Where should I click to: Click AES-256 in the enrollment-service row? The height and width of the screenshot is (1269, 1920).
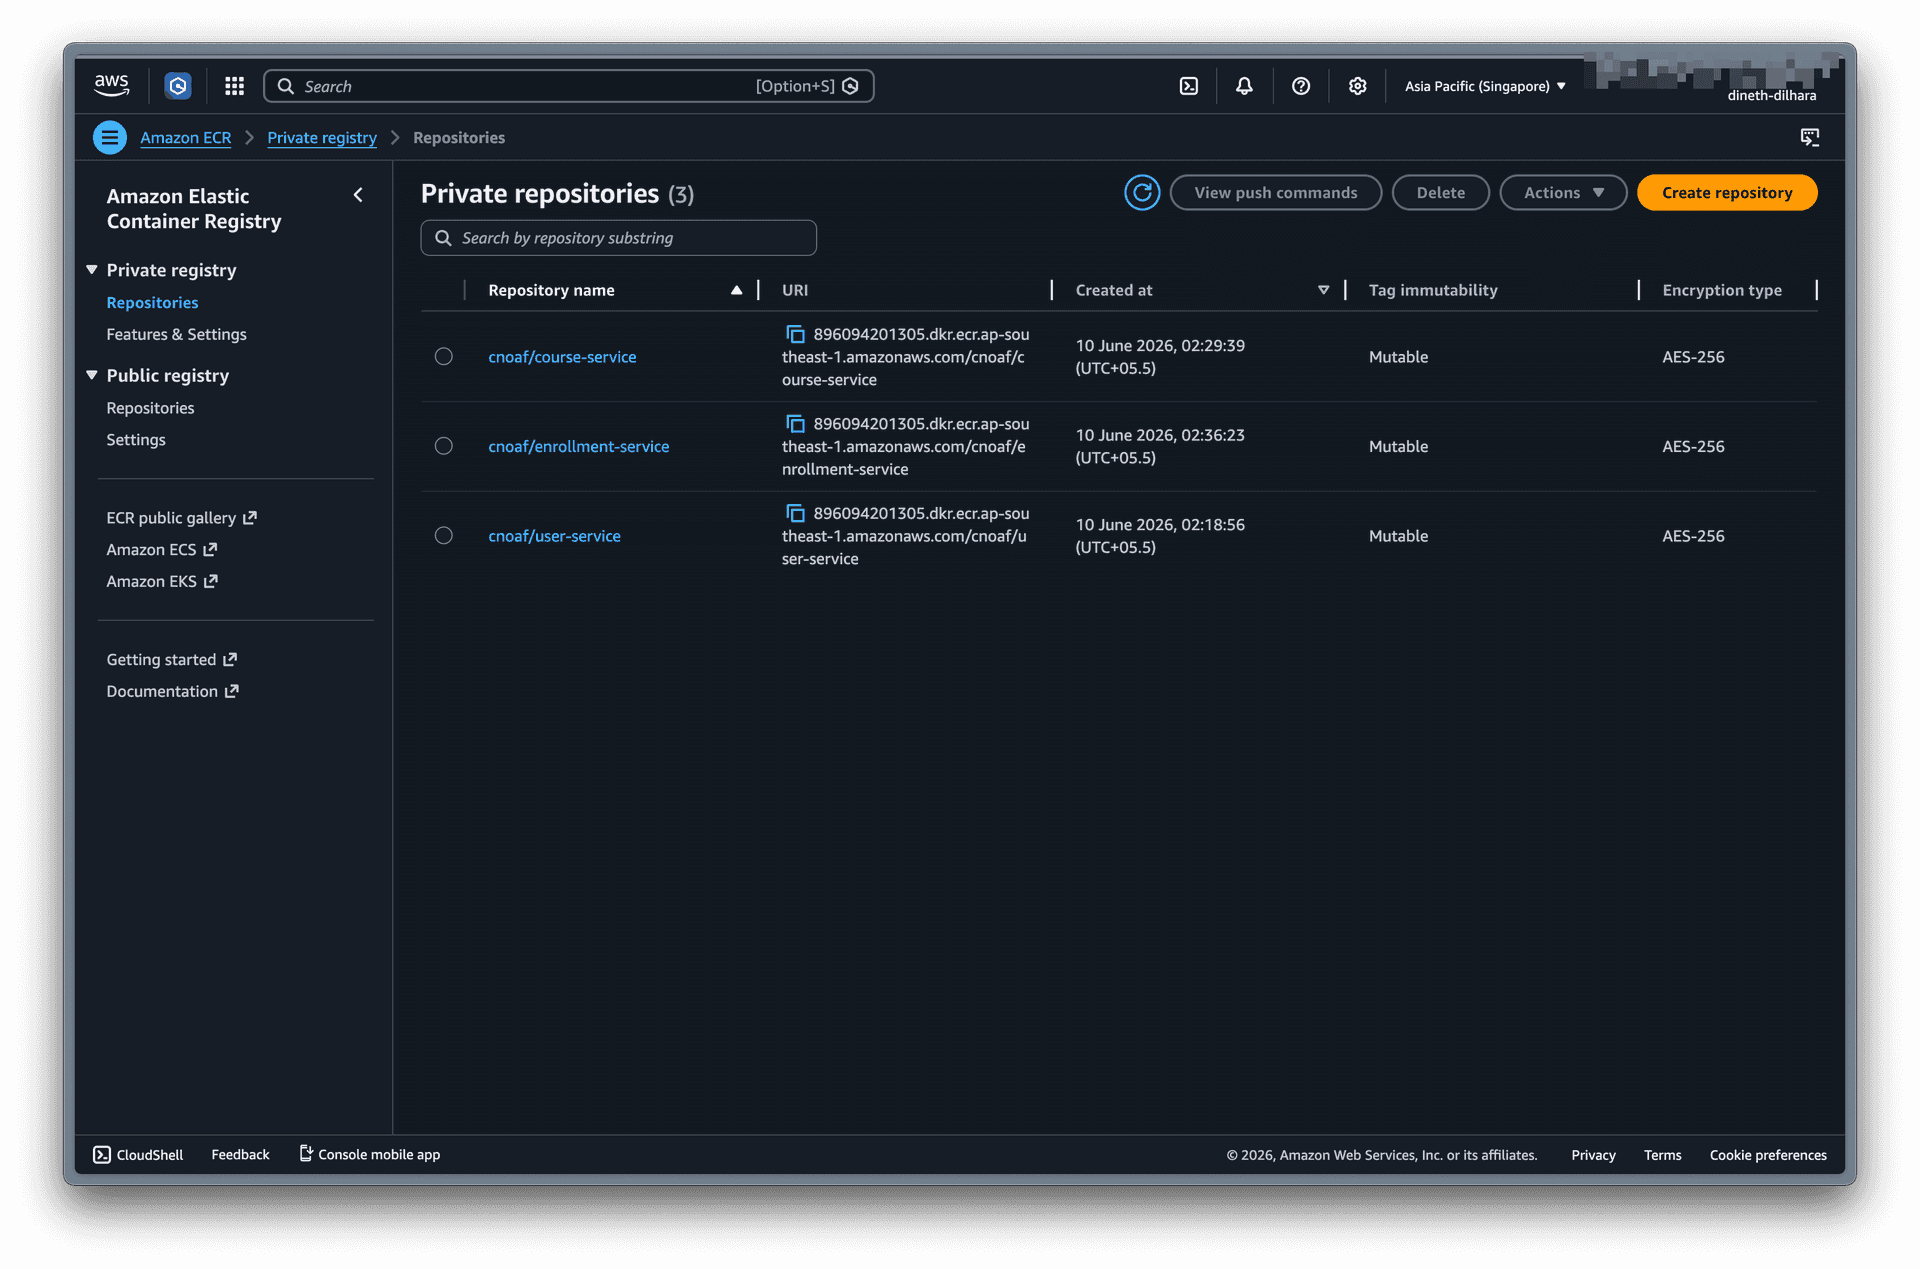point(1693,446)
